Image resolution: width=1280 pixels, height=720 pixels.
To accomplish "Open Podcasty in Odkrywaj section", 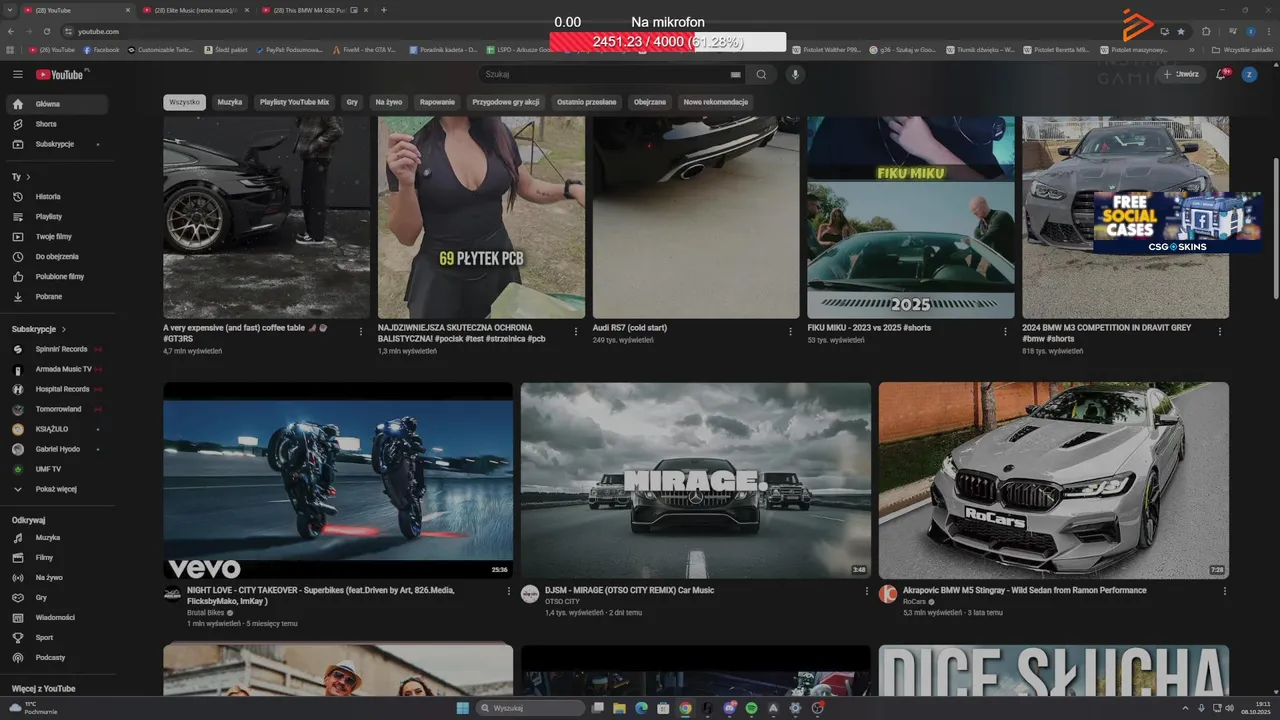I will pos(56,658).
